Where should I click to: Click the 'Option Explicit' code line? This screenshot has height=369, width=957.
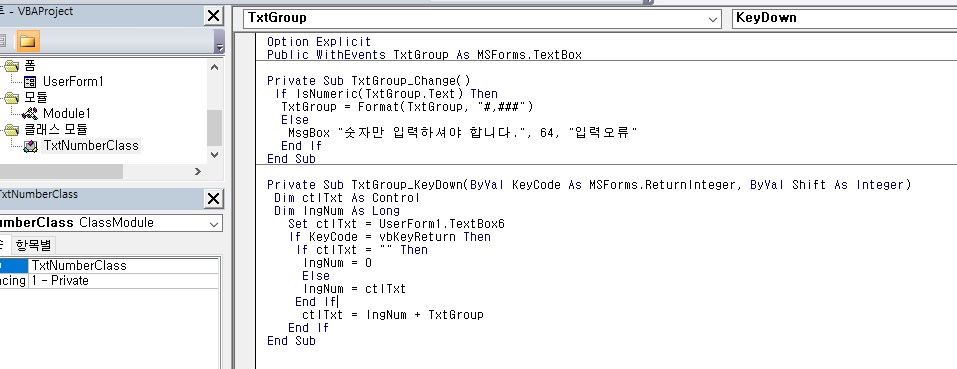(x=319, y=41)
